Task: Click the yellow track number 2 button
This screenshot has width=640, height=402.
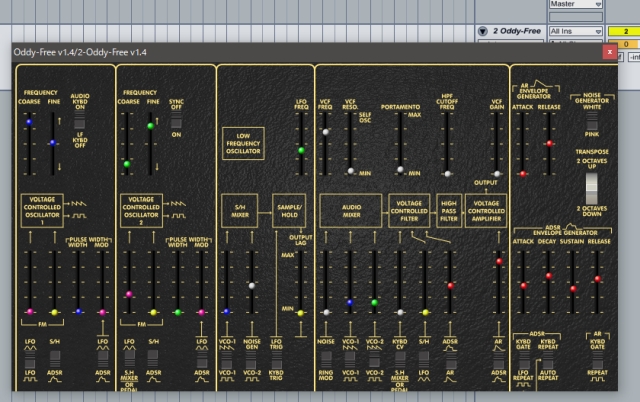Action: pyautogui.click(x=625, y=31)
